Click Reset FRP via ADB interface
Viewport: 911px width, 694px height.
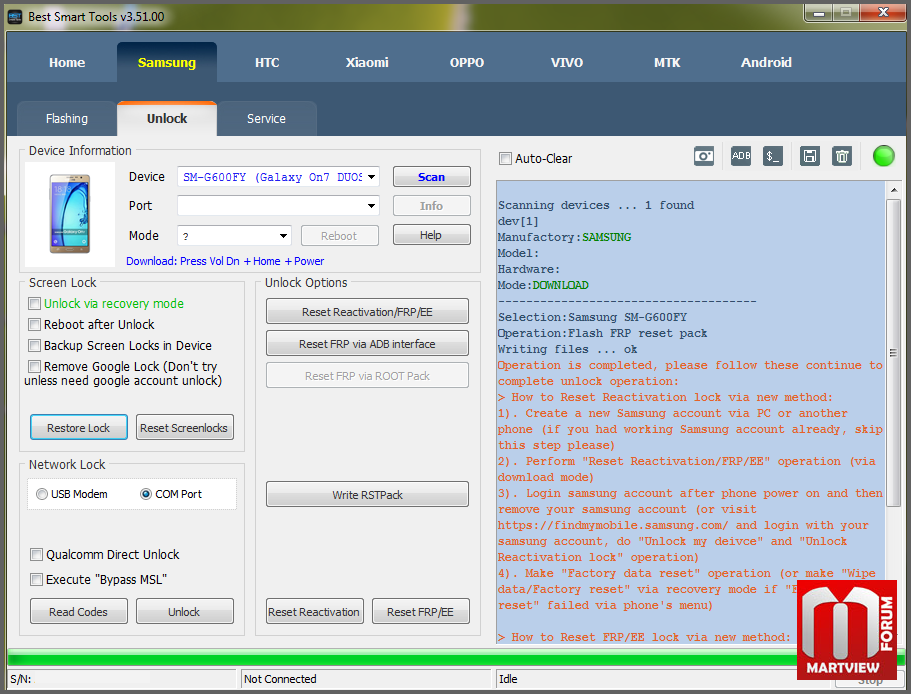[x=367, y=343]
